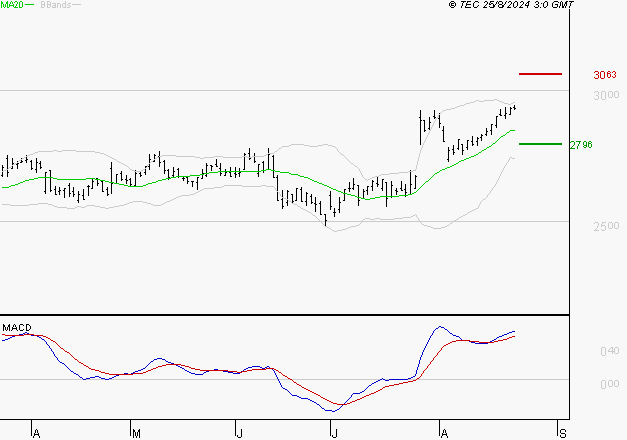
Task: Click the 2500 price axis label
Action: point(606,226)
